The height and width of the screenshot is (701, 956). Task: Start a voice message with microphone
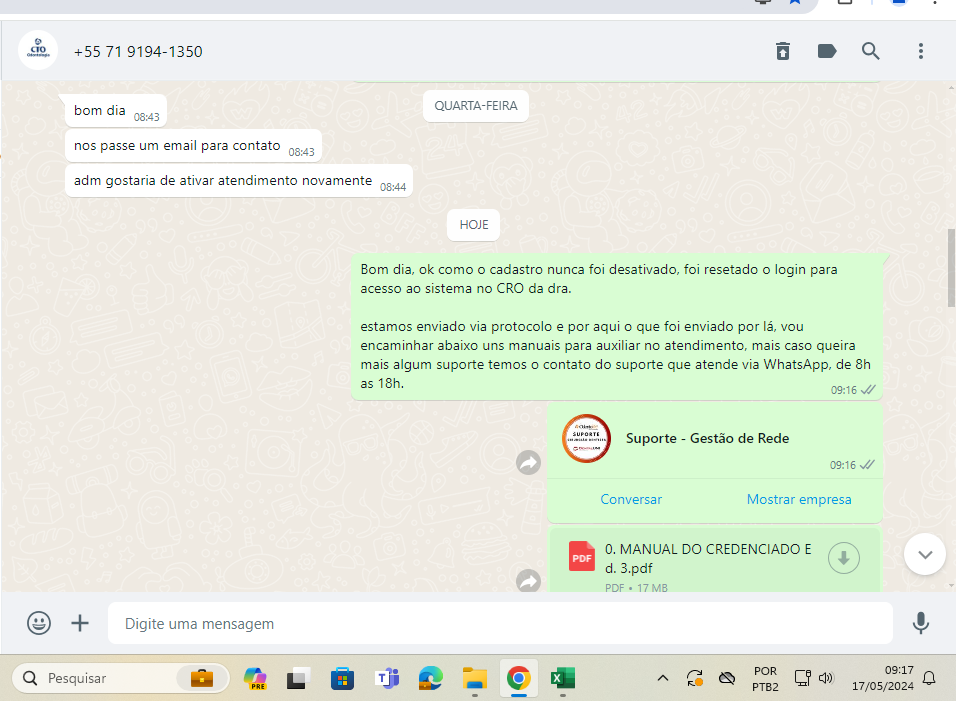pyautogui.click(x=921, y=623)
